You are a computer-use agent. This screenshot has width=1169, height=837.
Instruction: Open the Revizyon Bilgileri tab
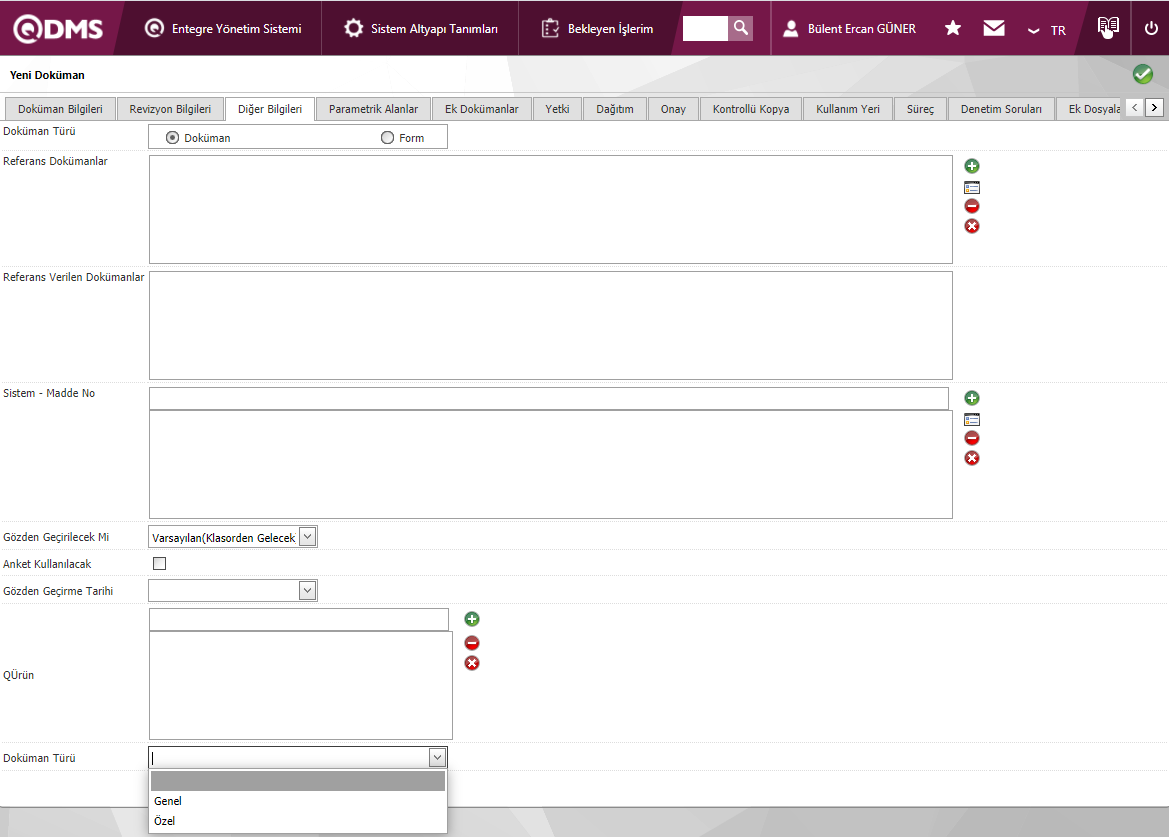pos(170,109)
